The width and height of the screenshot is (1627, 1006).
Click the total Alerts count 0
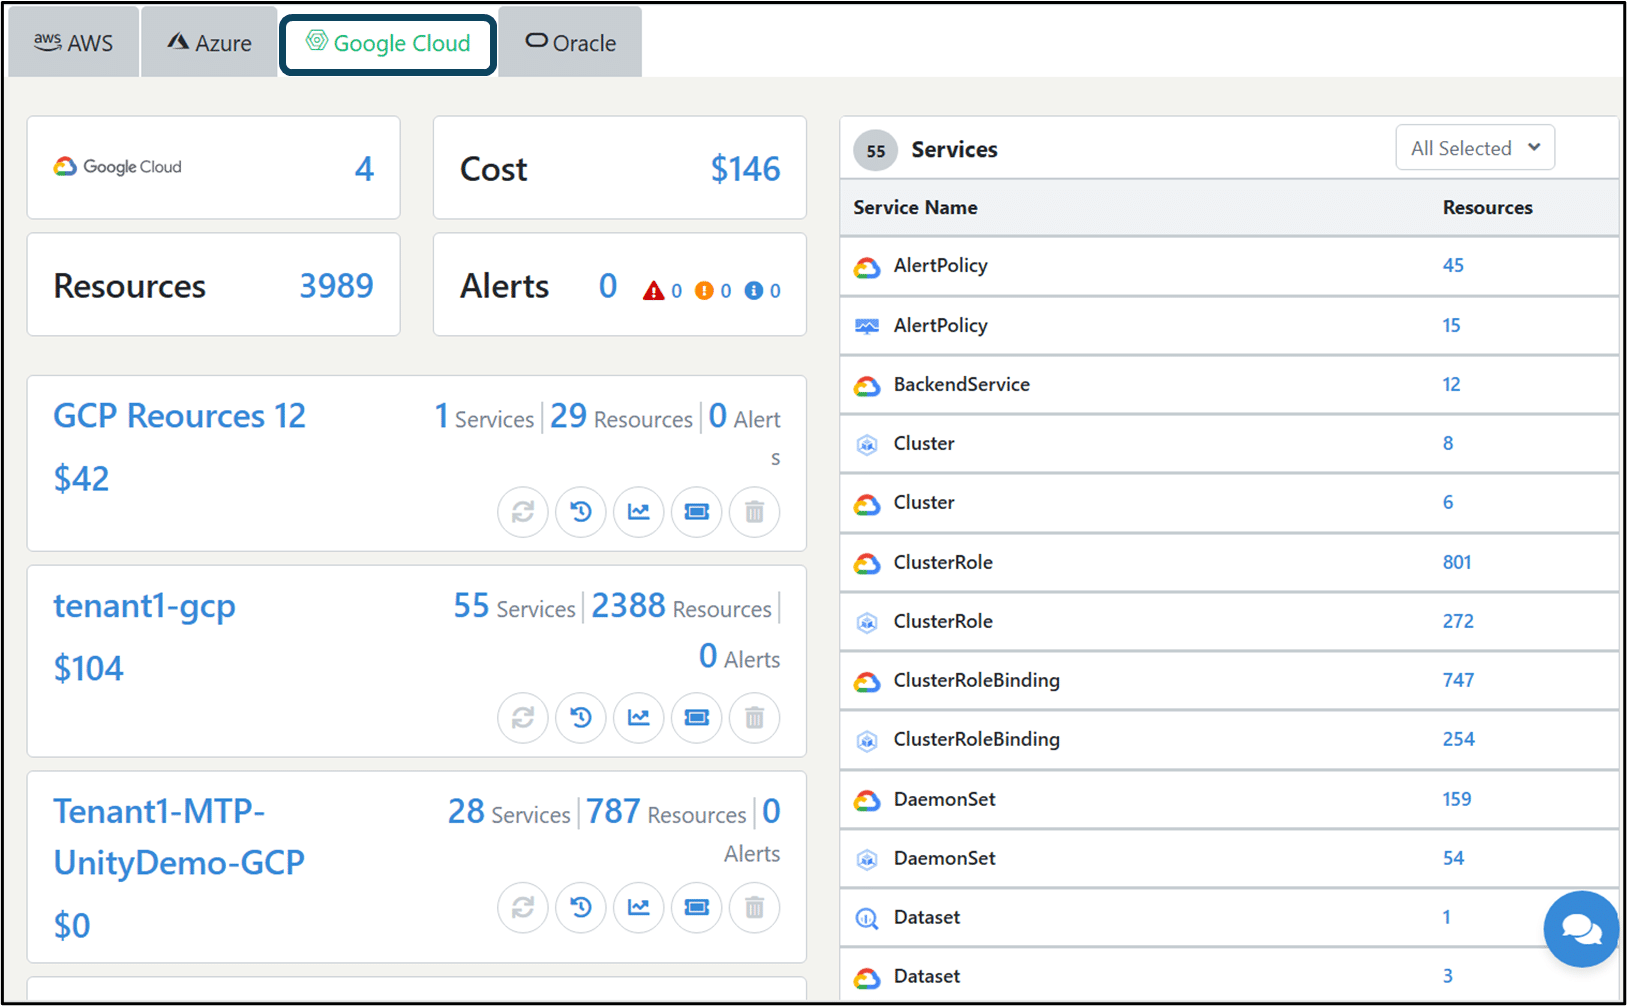(x=608, y=286)
